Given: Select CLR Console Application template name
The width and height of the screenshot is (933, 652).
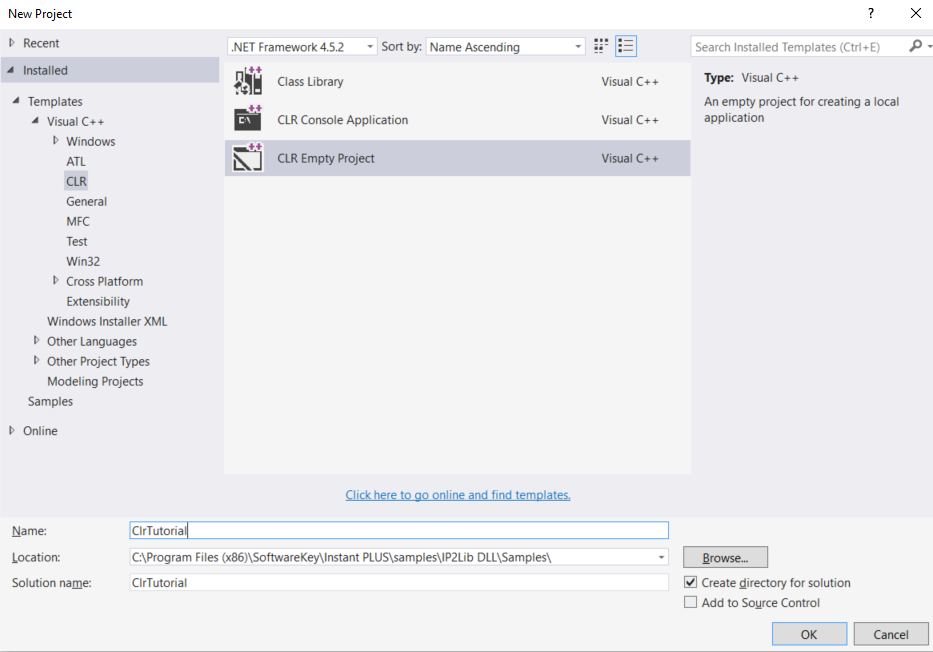Looking at the screenshot, I should point(343,120).
